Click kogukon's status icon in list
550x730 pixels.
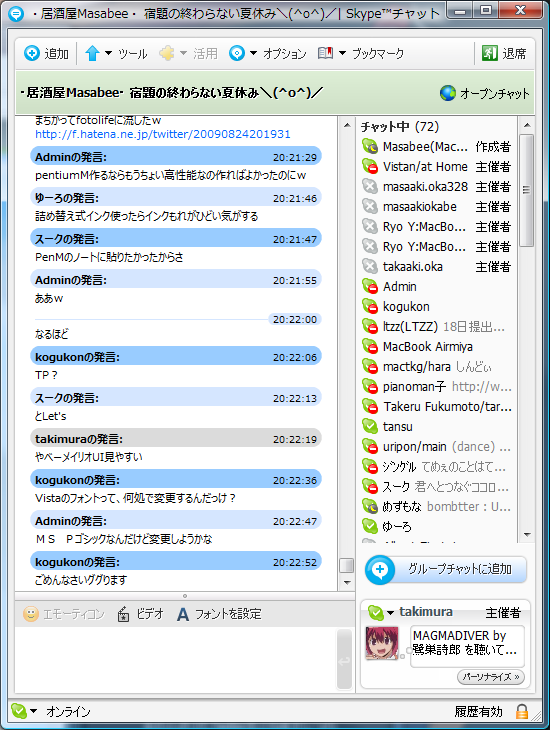pos(370,307)
